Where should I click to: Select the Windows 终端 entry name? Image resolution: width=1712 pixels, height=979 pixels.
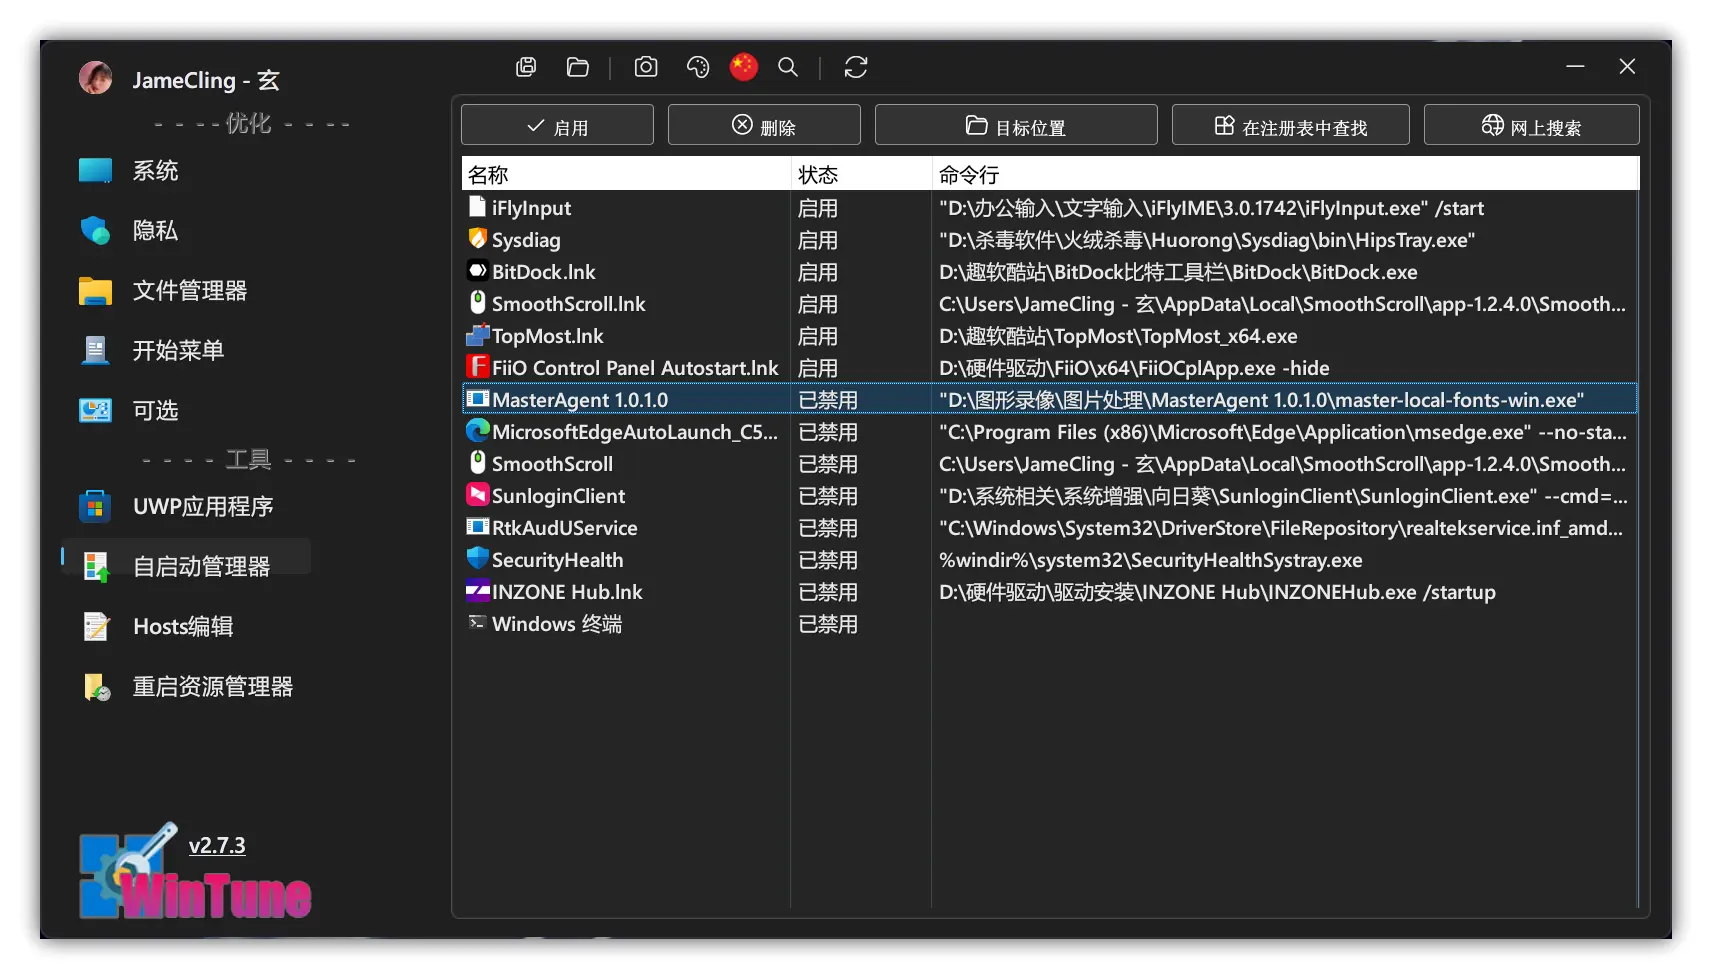coord(557,624)
